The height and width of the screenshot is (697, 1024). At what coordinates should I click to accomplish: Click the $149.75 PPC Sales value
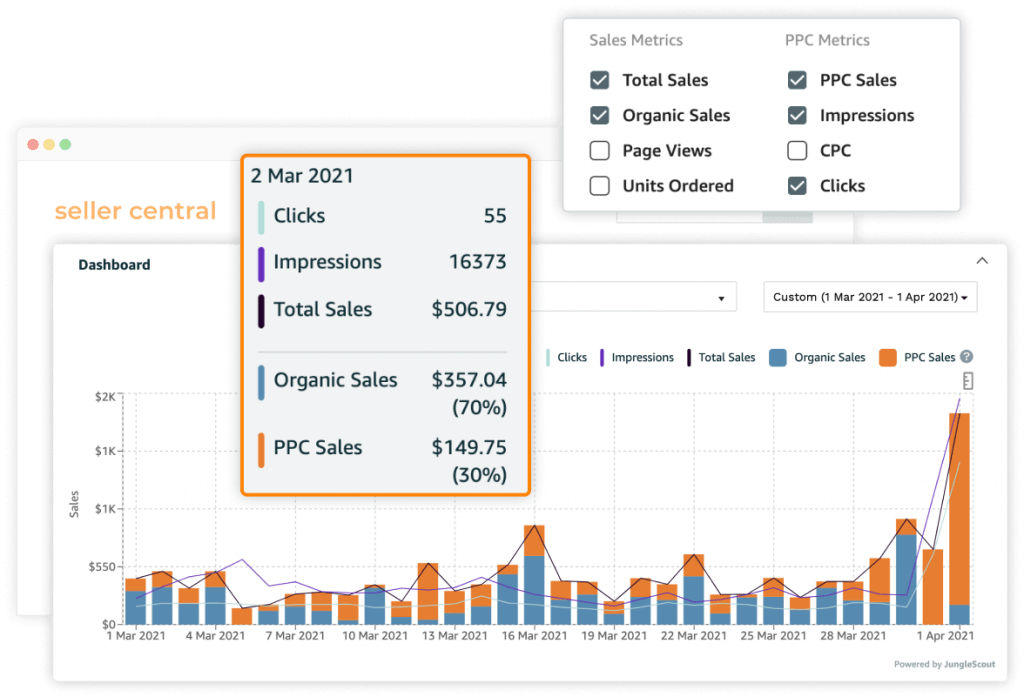(469, 447)
